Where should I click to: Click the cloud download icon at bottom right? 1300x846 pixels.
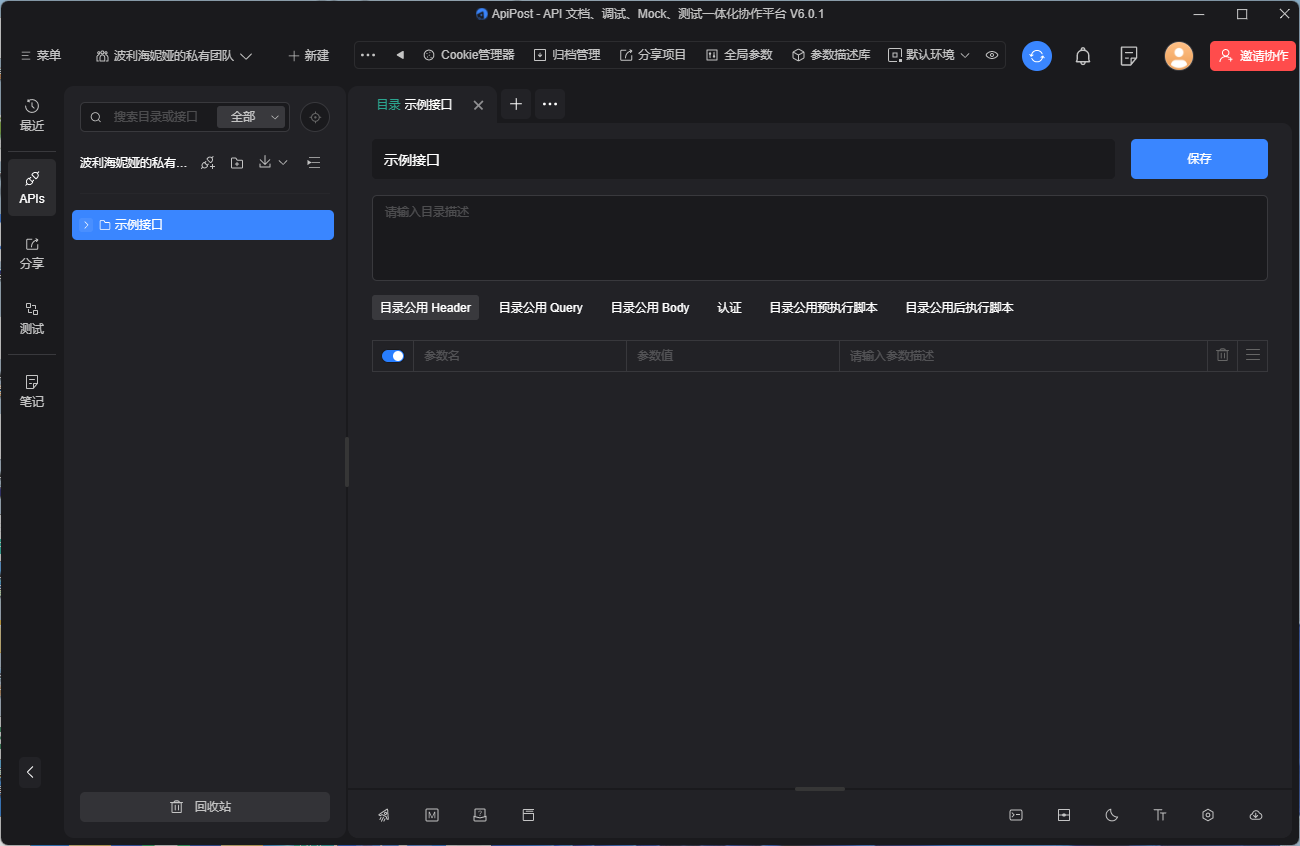(1256, 815)
